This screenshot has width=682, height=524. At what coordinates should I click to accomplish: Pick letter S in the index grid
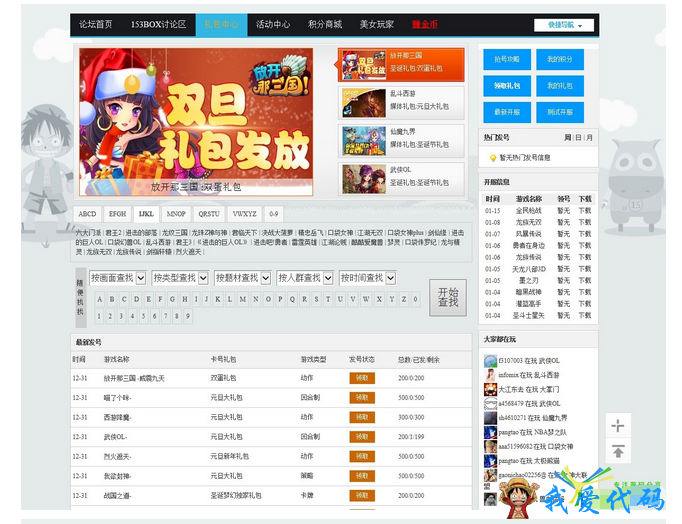pos(316,299)
